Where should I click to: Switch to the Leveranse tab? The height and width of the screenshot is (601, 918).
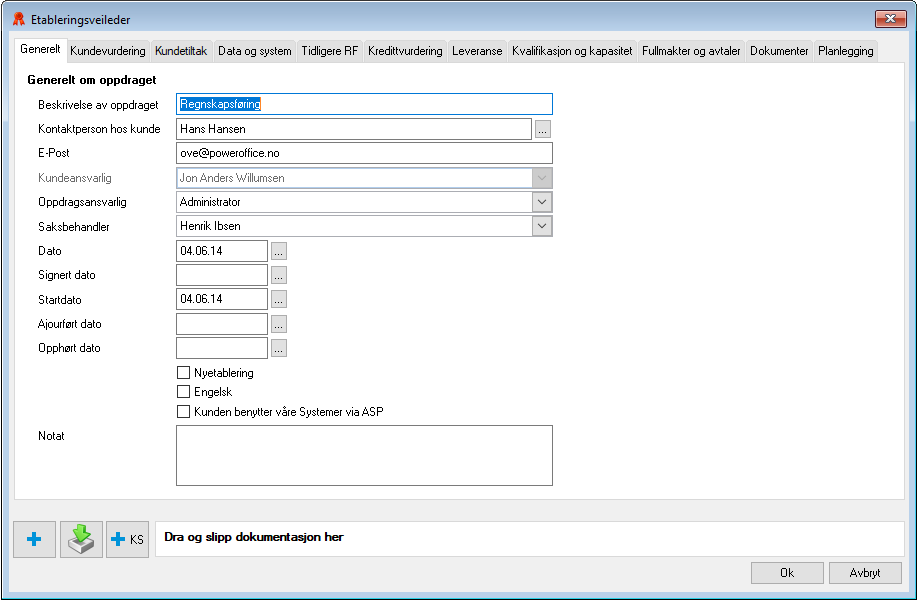coord(477,51)
